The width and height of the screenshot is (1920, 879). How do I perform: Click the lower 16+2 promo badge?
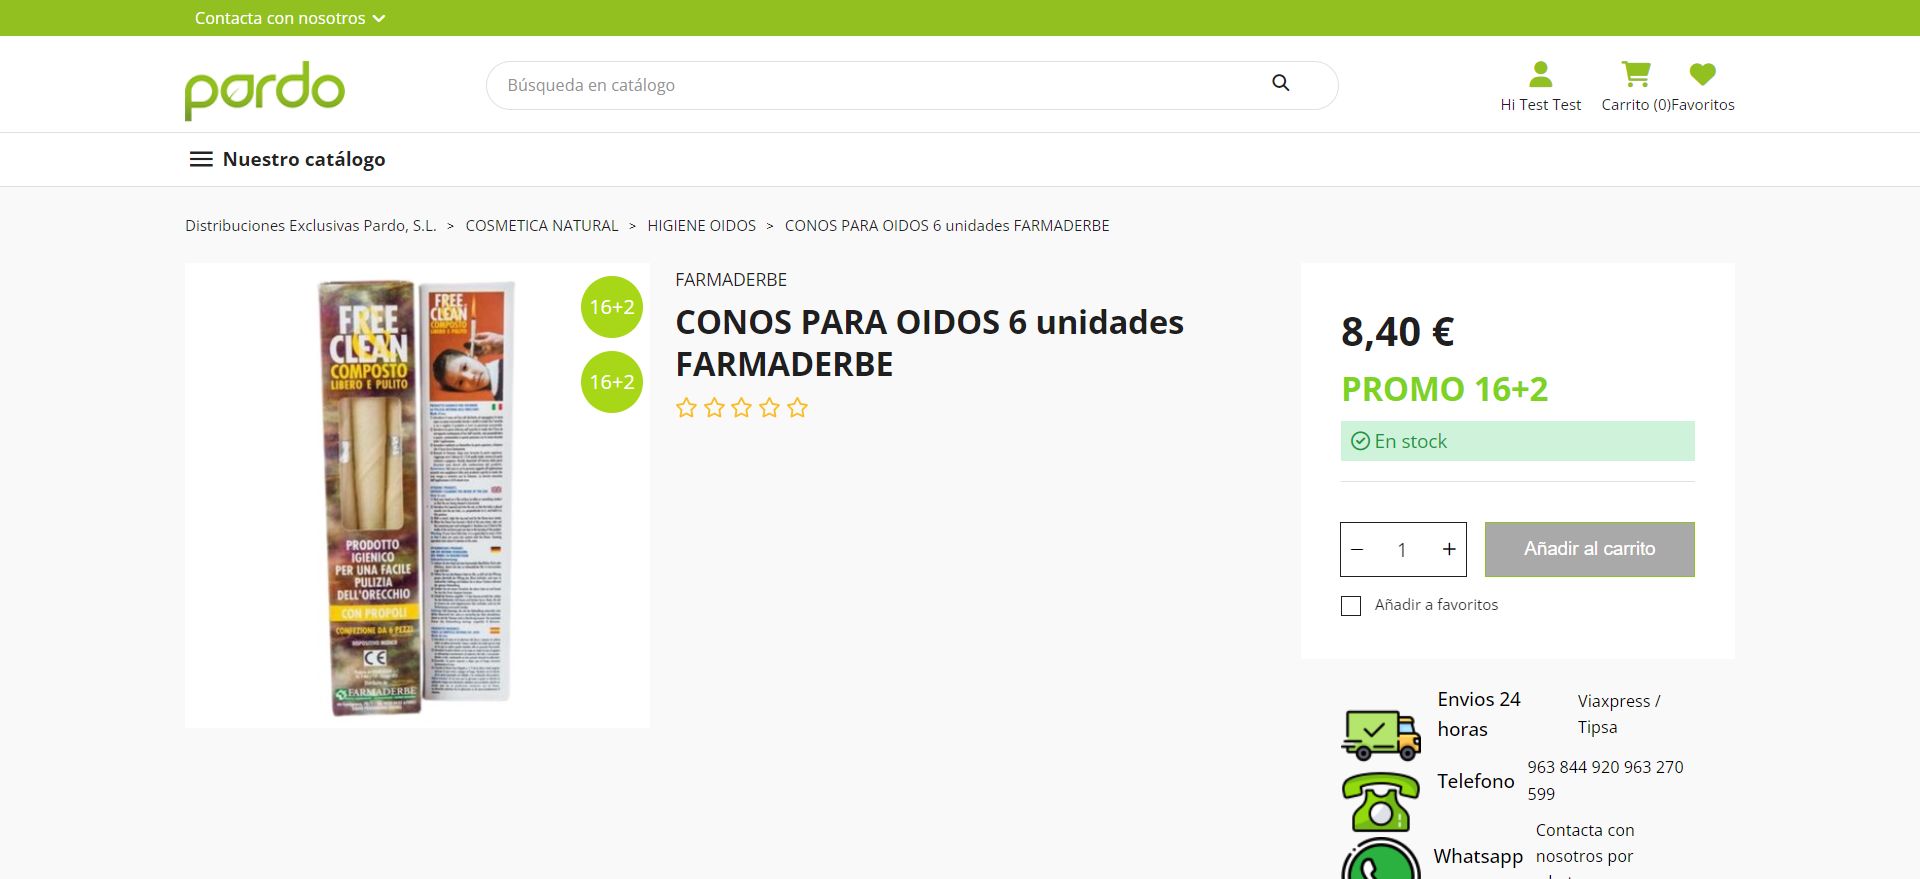[612, 382]
